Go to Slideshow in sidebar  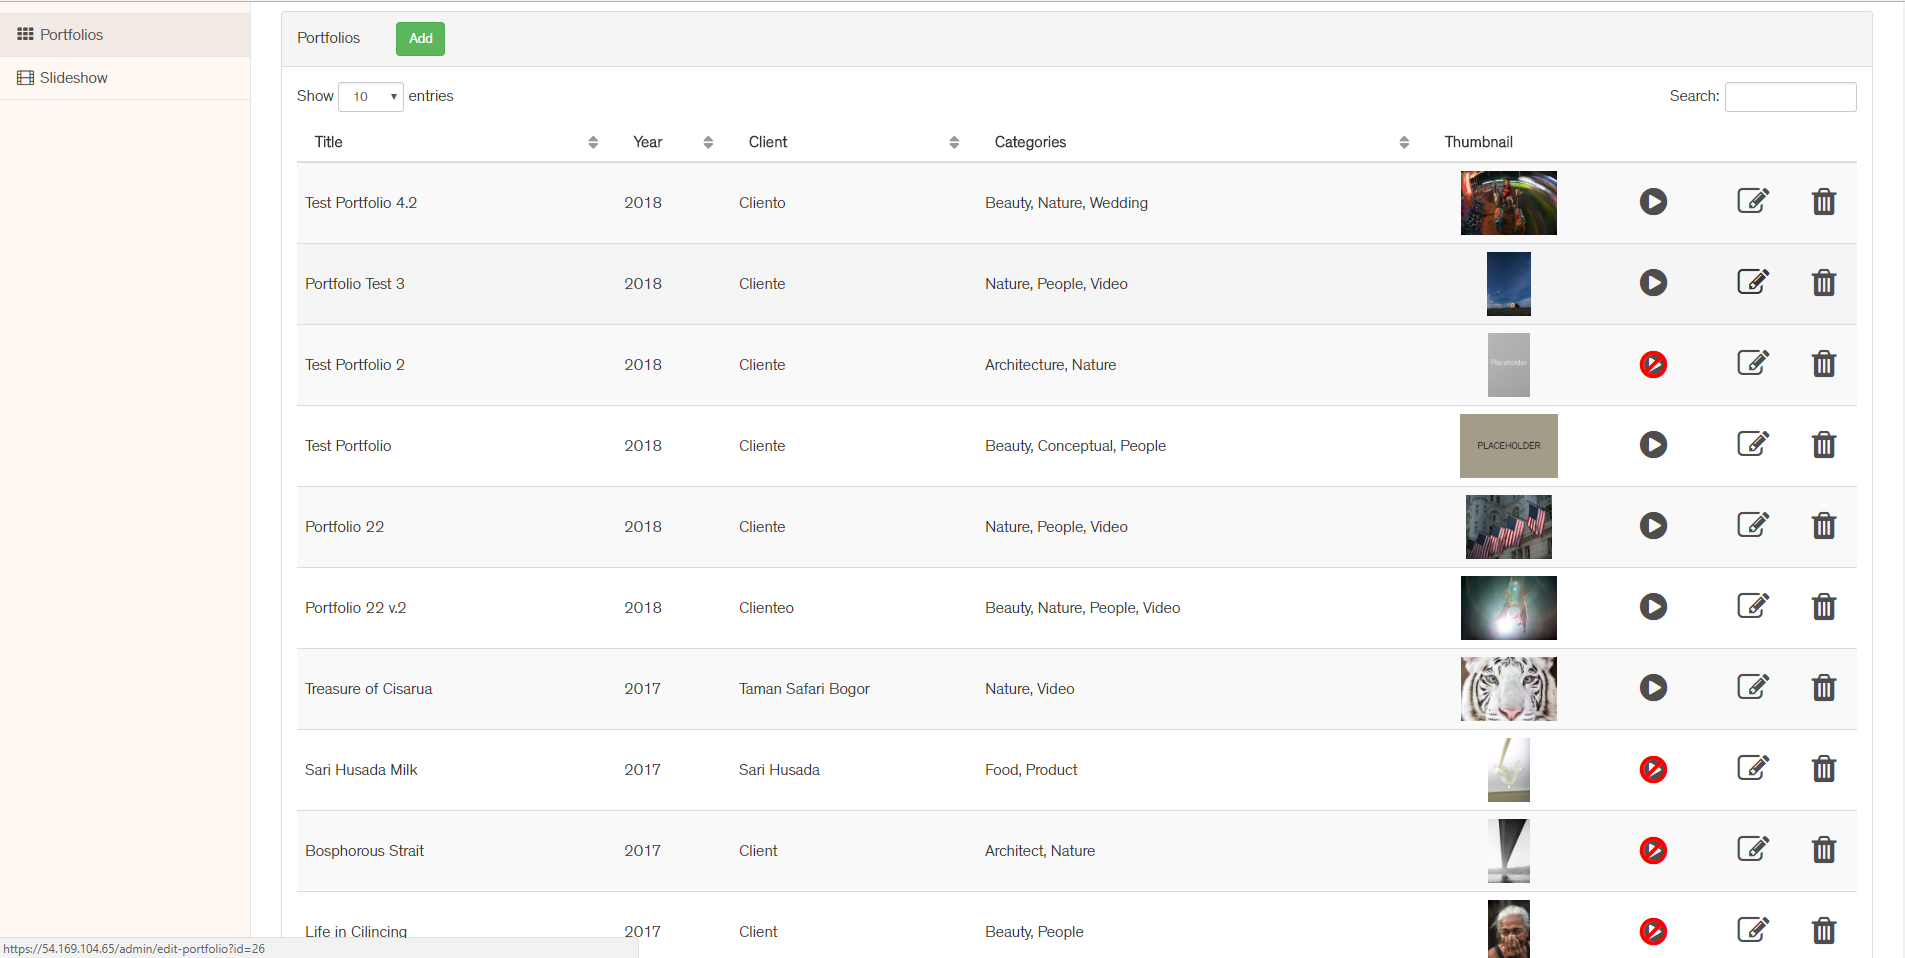coord(73,78)
